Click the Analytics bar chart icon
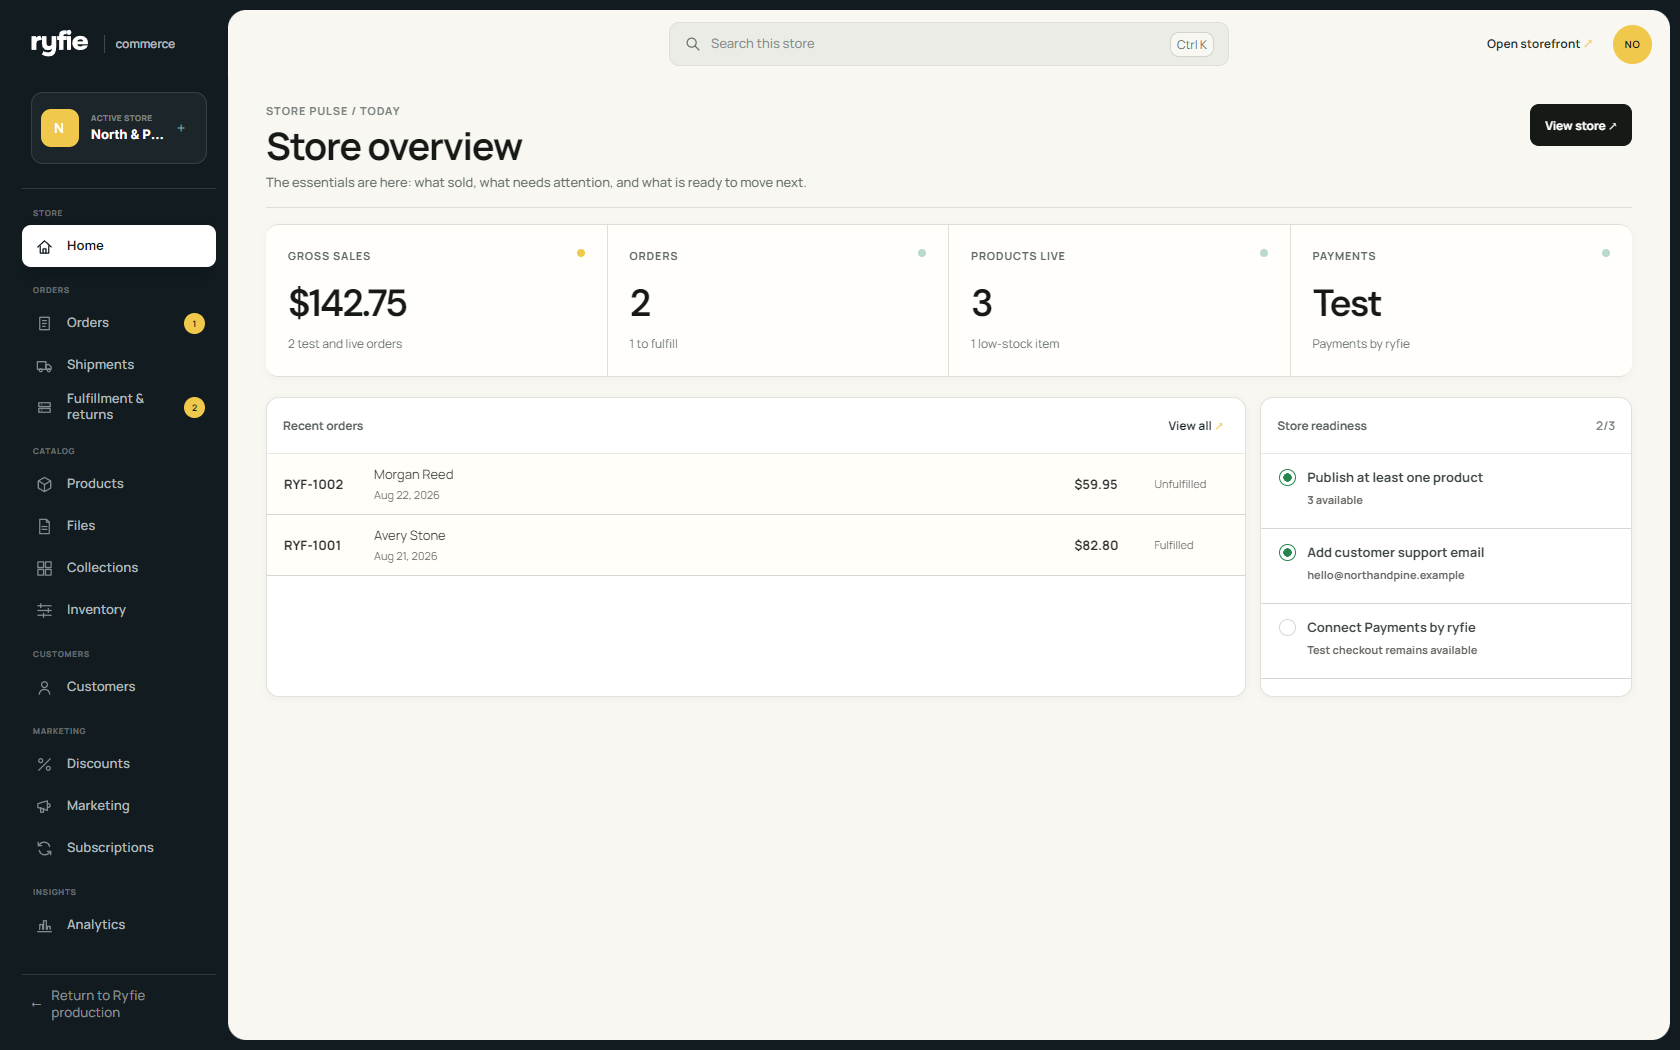This screenshot has width=1680, height=1050. pyautogui.click(x=44, y=925)
